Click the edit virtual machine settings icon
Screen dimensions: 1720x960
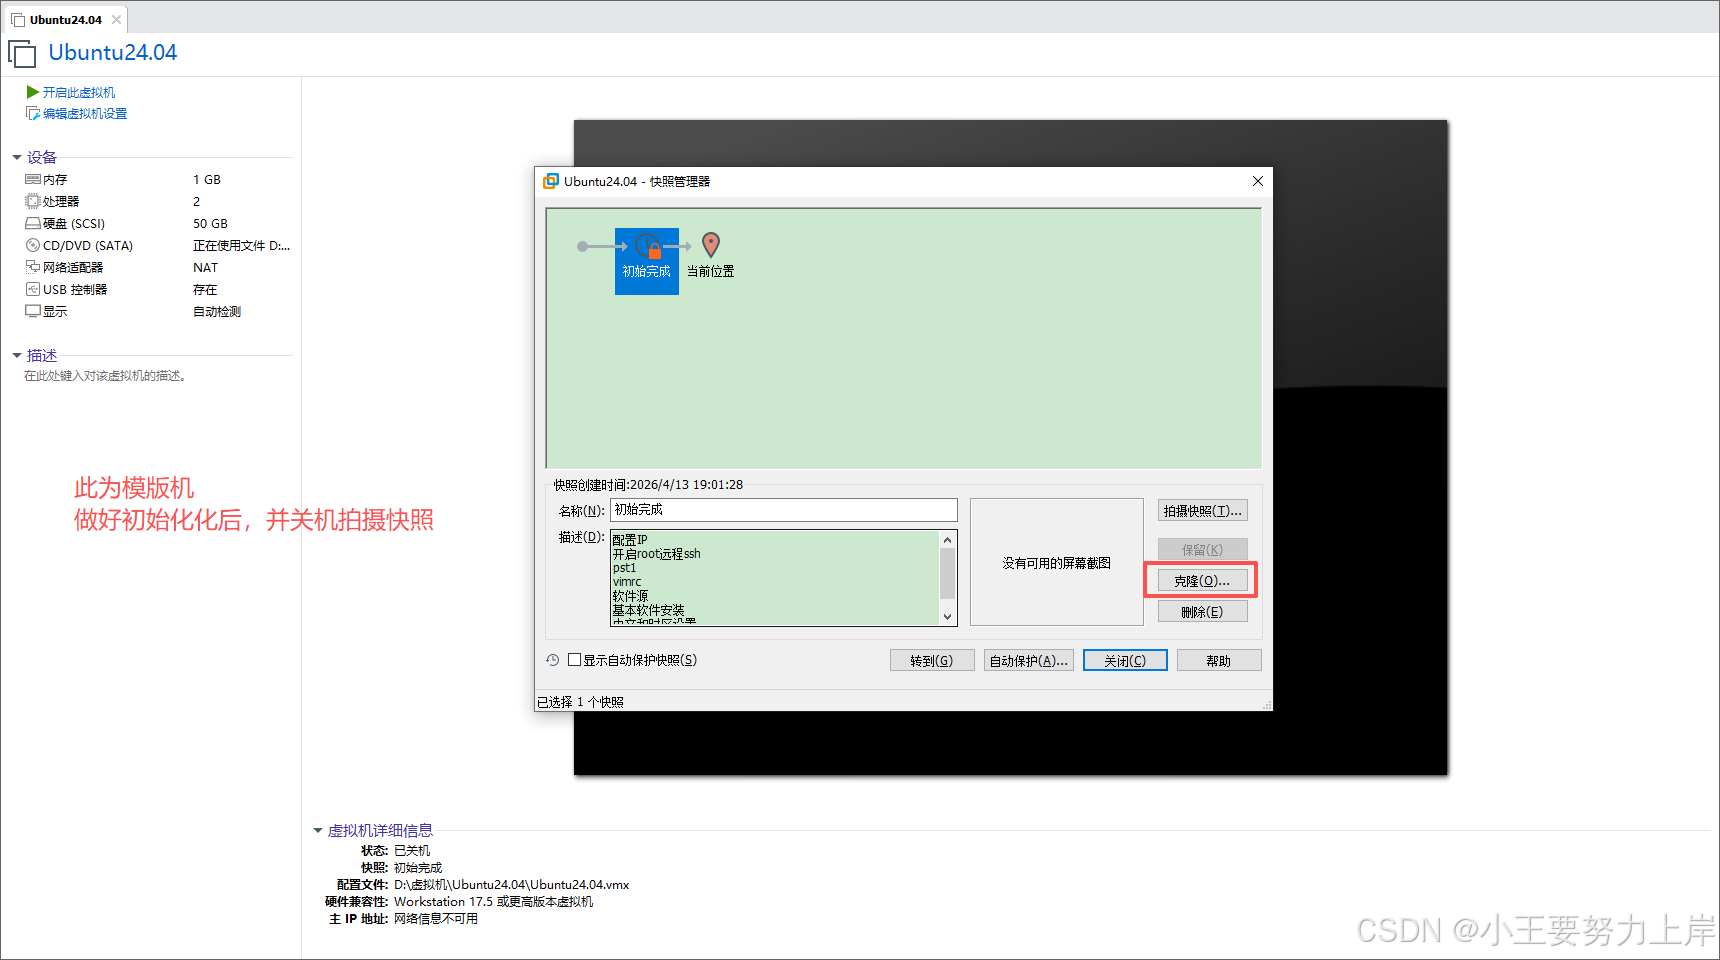tap(33, 114)
